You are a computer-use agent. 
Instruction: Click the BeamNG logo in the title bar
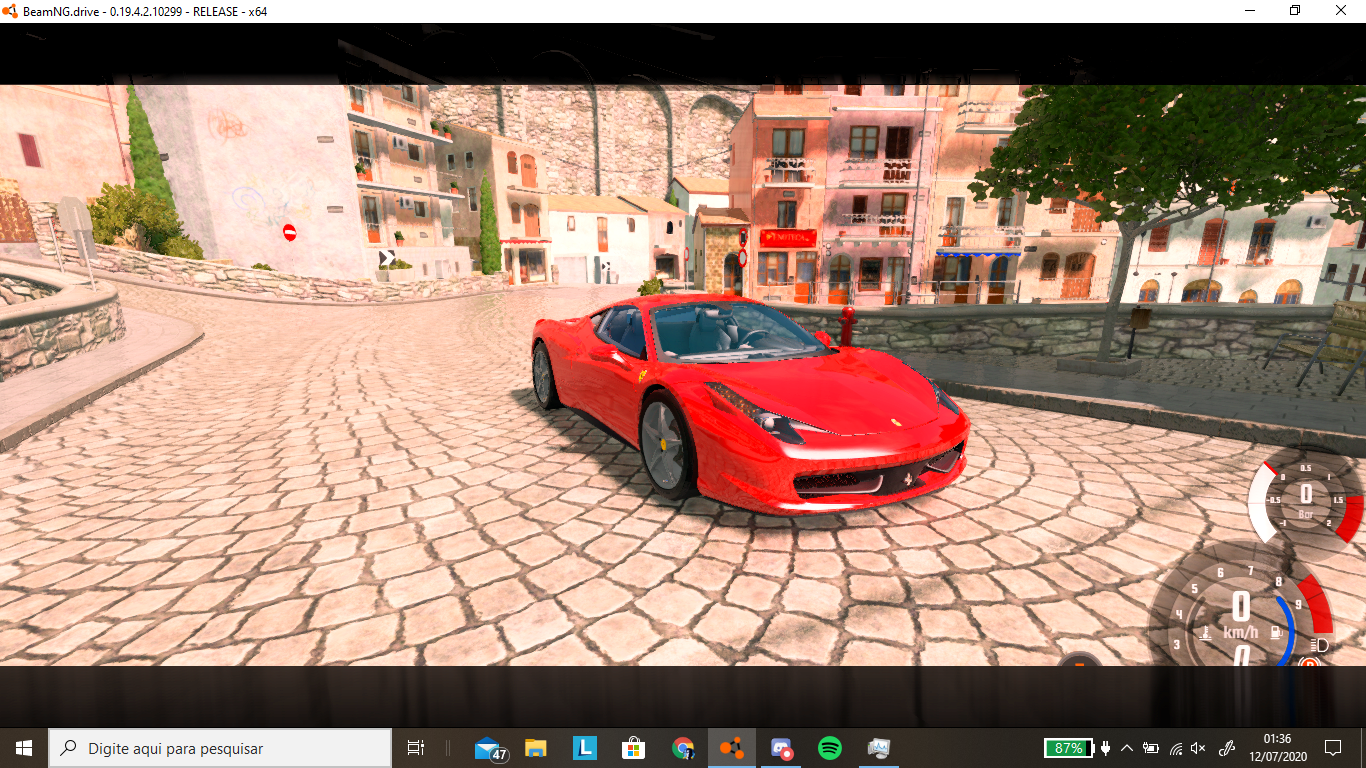pyautogui.click(x=10, y=11)
